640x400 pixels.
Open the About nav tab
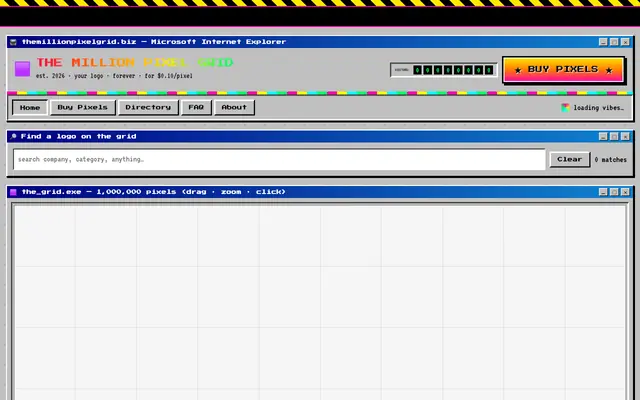click(x=234, y=107)
